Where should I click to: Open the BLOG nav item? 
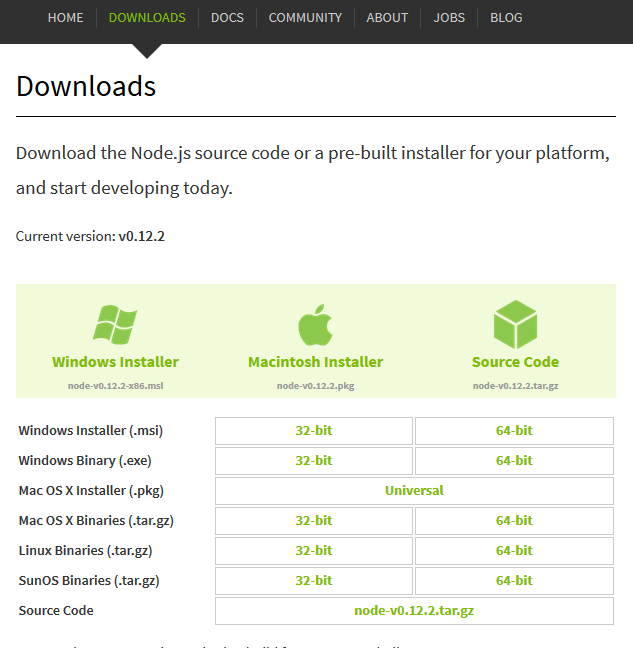point(506,18)
